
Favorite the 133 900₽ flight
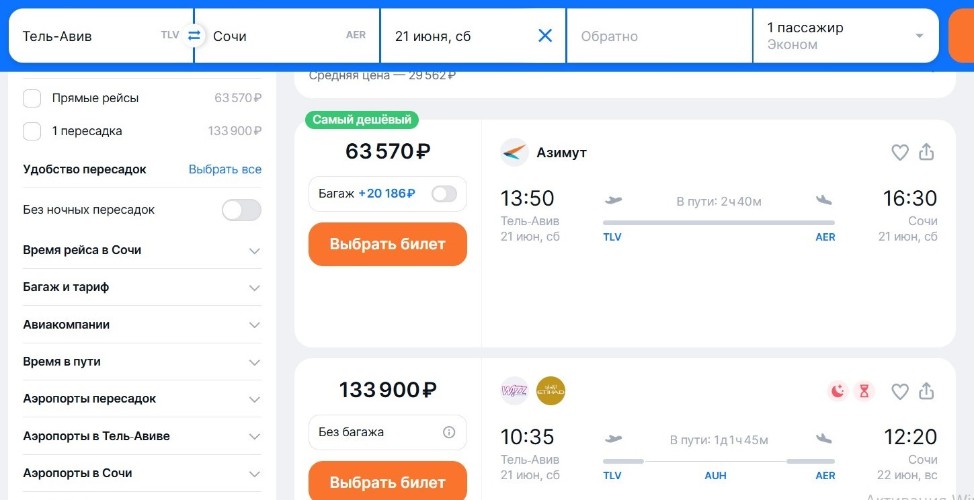(x=899, y=391)
